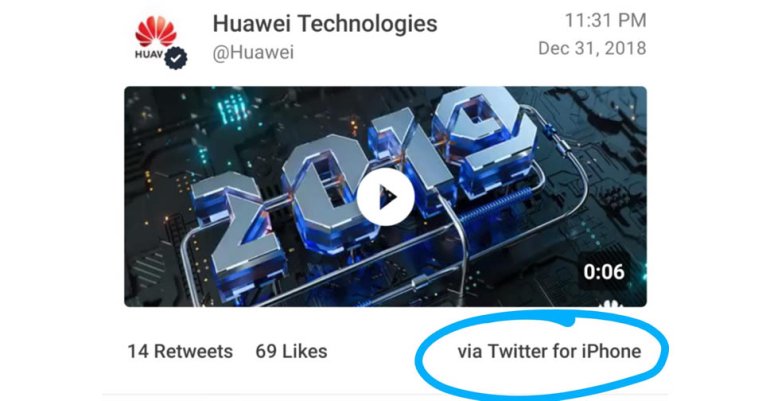The width and height of the screenshot is (770, 401).
Task: Click the divider line below tweet stats
Action: click(385, 394)
